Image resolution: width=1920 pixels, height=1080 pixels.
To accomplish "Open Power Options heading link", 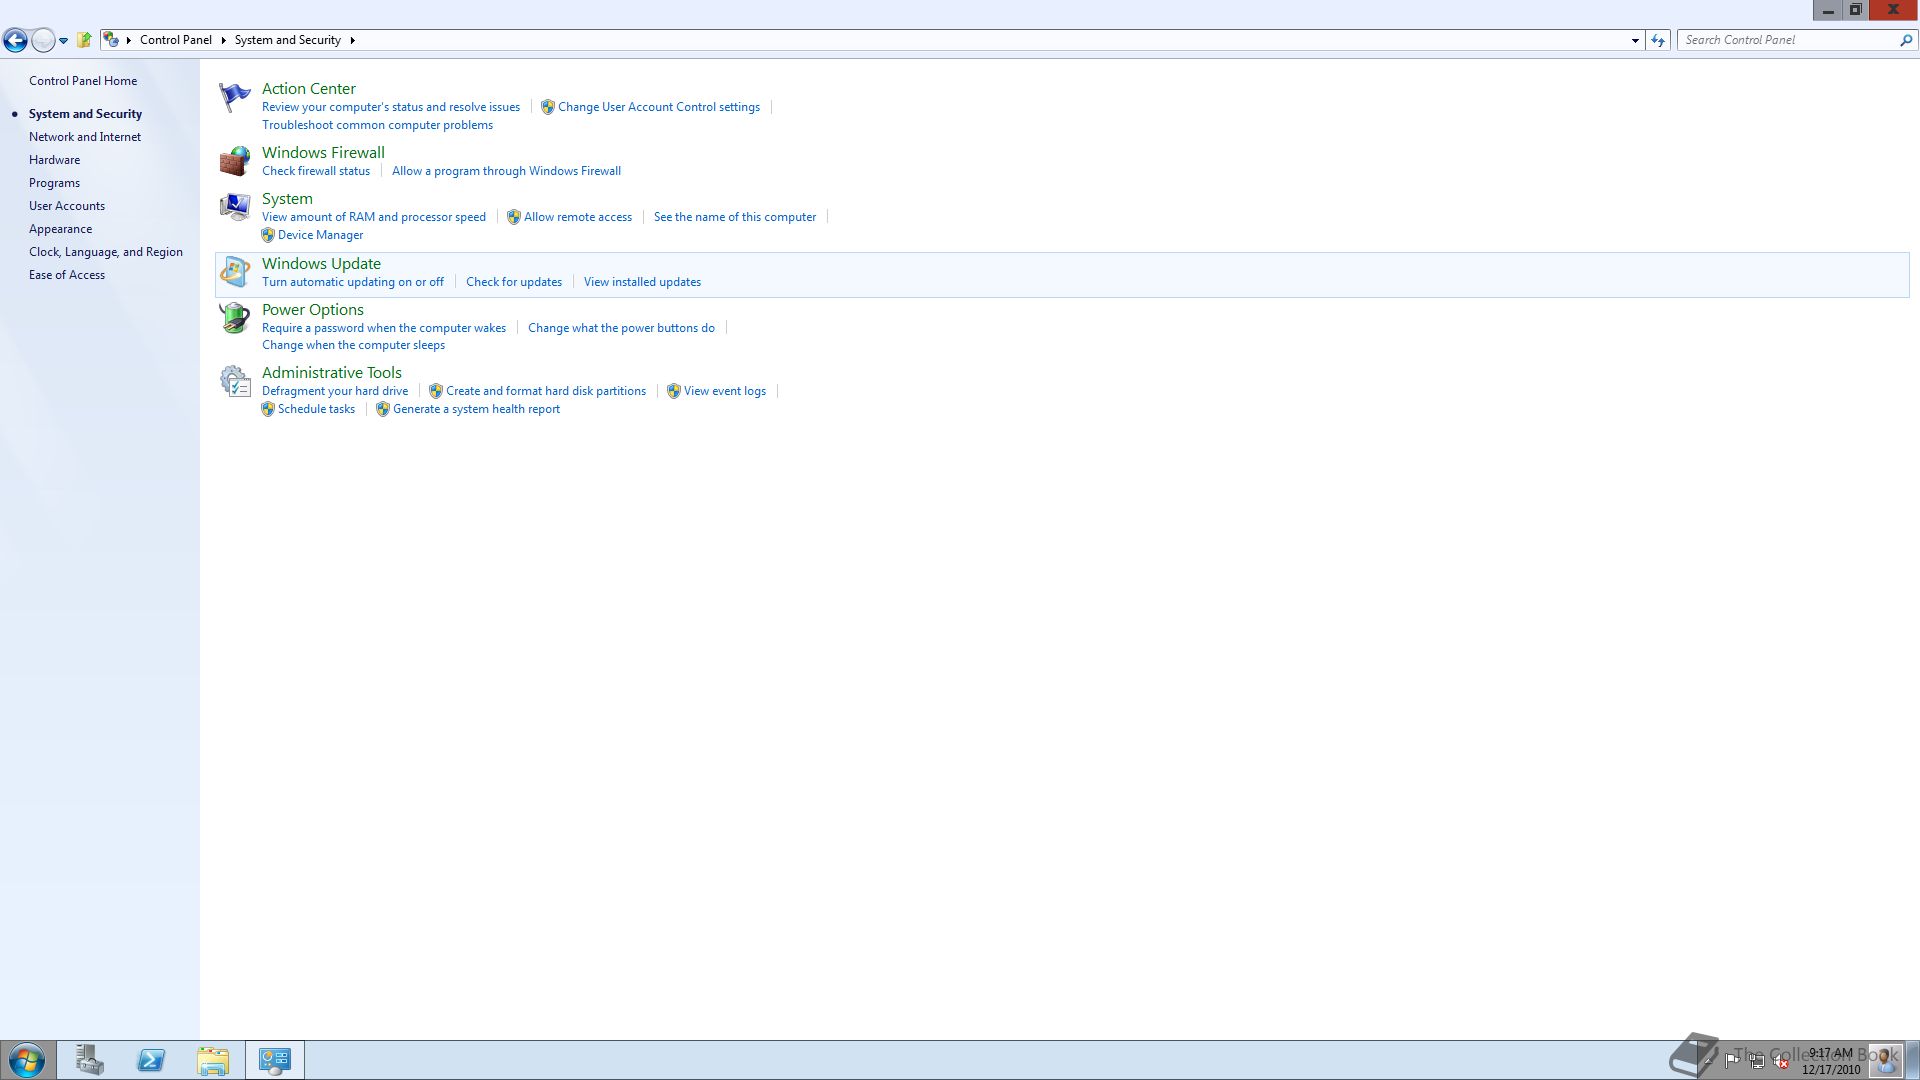I will click(313, 310).
